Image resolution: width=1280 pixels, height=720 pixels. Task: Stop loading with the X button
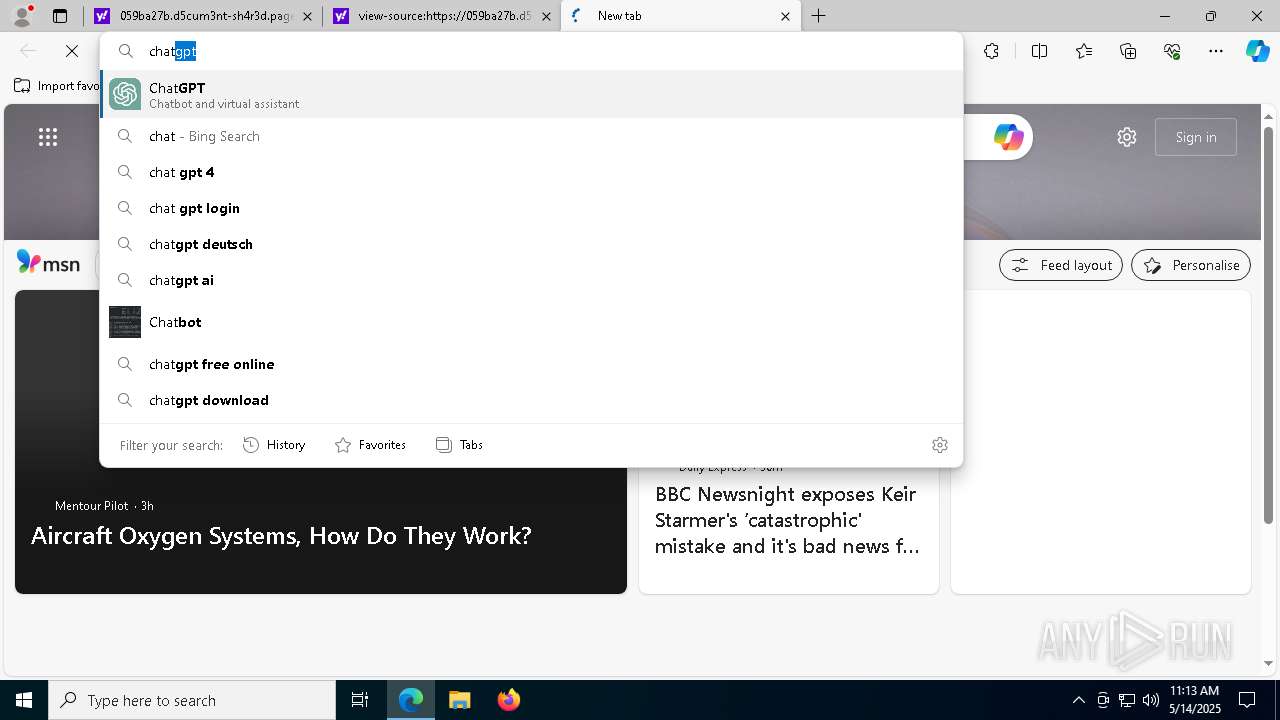tap(72, 51)
